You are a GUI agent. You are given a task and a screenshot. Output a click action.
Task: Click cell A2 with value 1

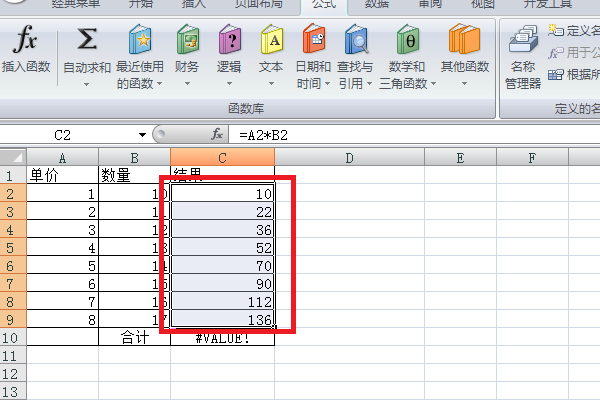[x=62, y=193]
